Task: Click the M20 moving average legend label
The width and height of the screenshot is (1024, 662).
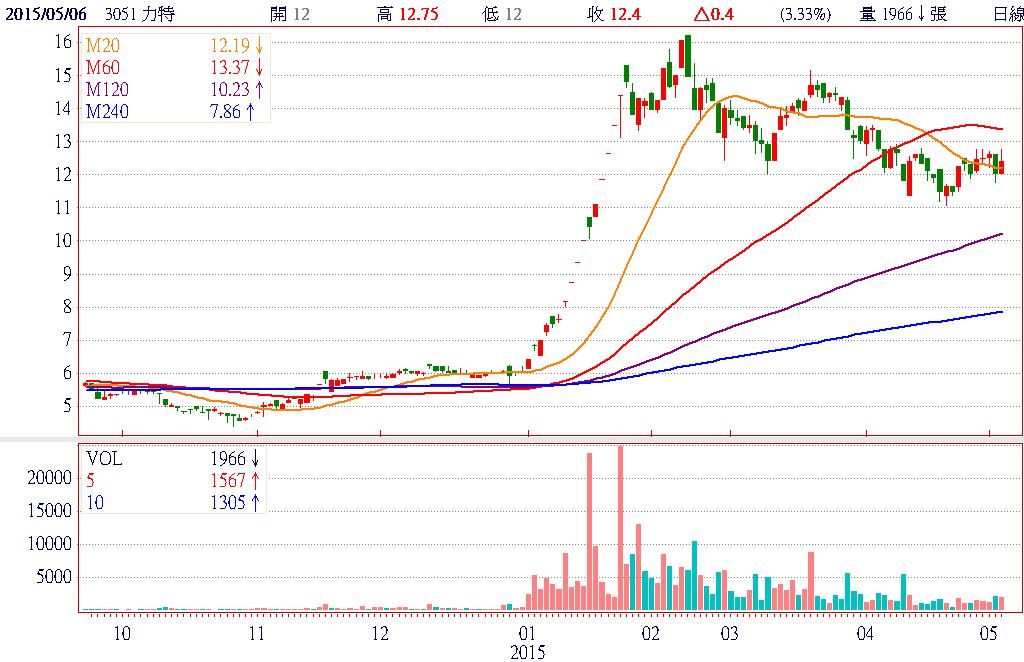Action: (x=101, y=47)
